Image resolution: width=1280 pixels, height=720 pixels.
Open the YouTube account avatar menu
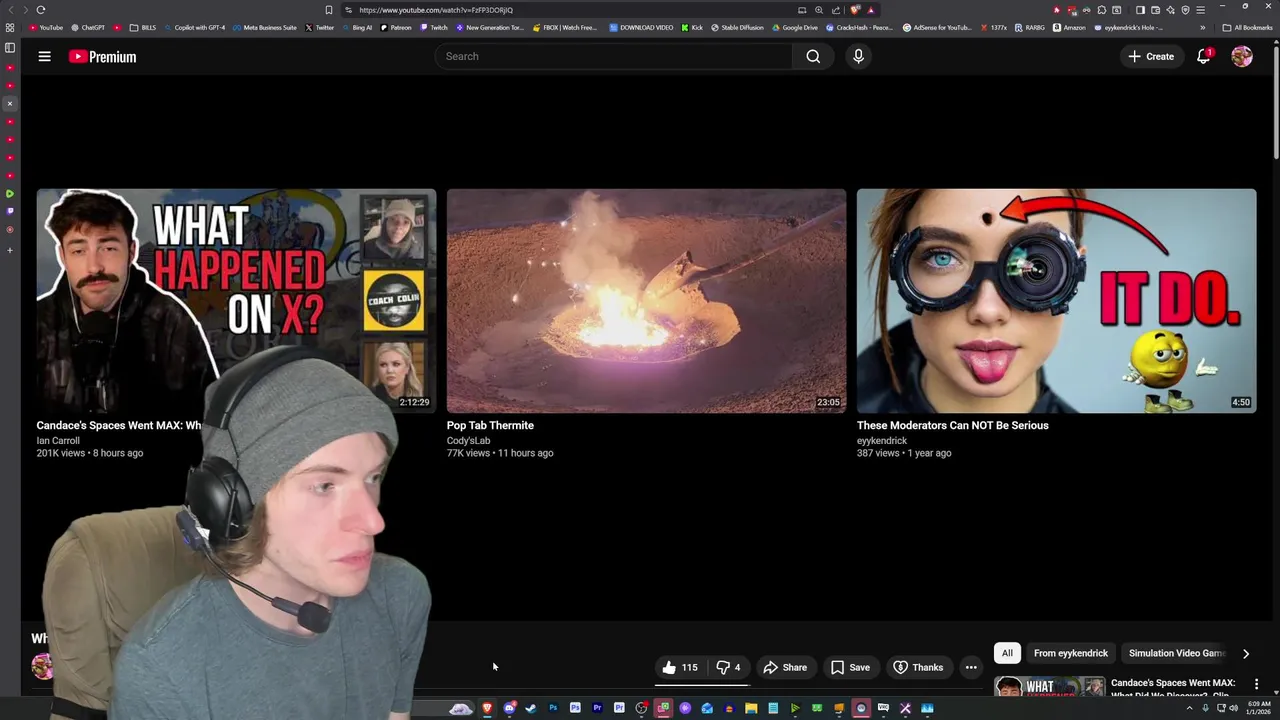[1242, 57]
